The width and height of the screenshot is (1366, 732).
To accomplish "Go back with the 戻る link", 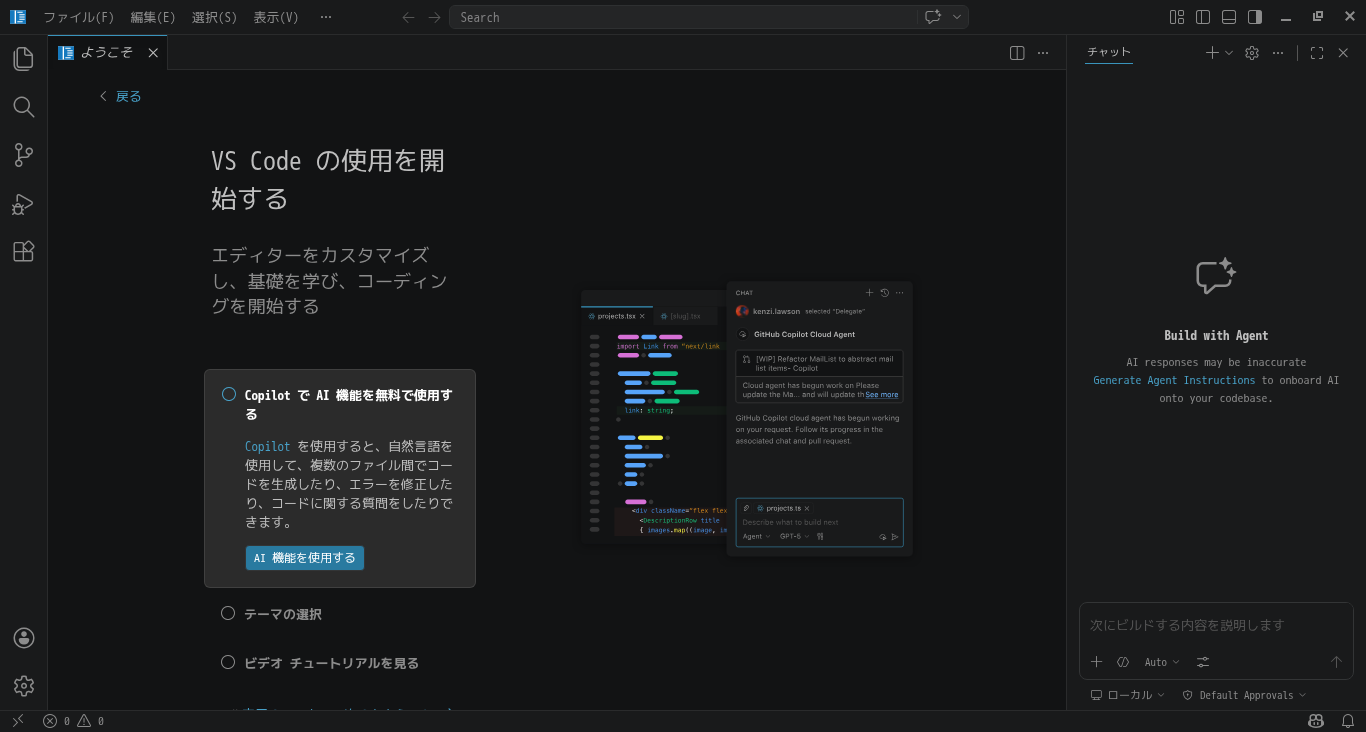I will point(121,96).
